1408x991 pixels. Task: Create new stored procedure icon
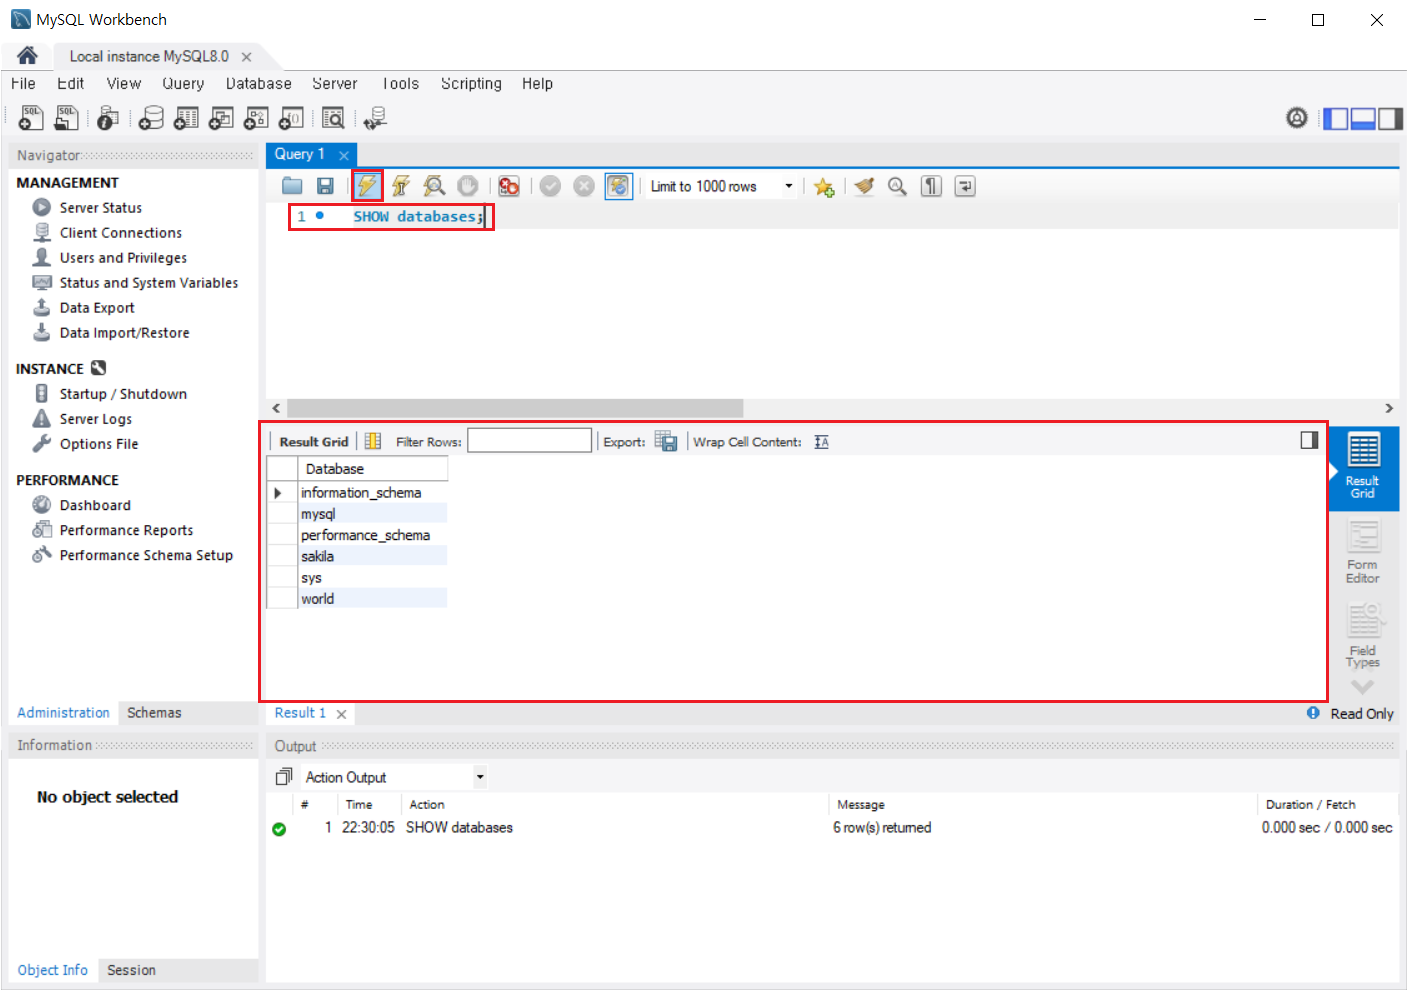256,118
